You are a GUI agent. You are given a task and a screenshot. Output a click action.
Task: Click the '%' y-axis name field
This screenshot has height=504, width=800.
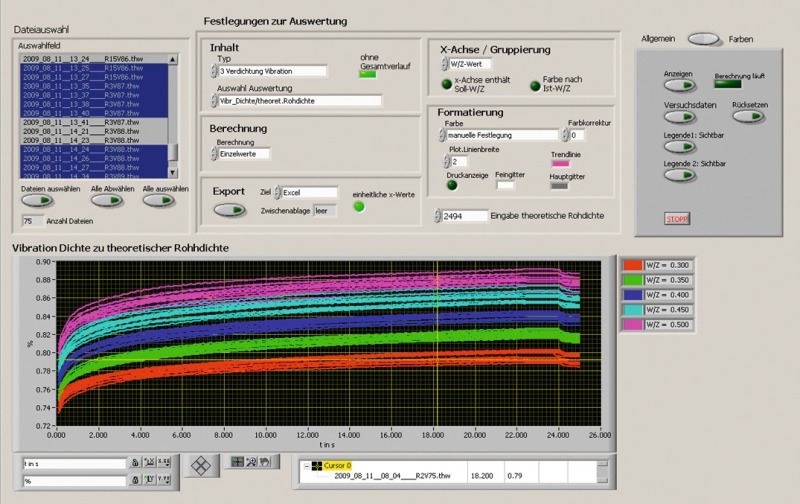pyautogui.click(x=74, y=481)
